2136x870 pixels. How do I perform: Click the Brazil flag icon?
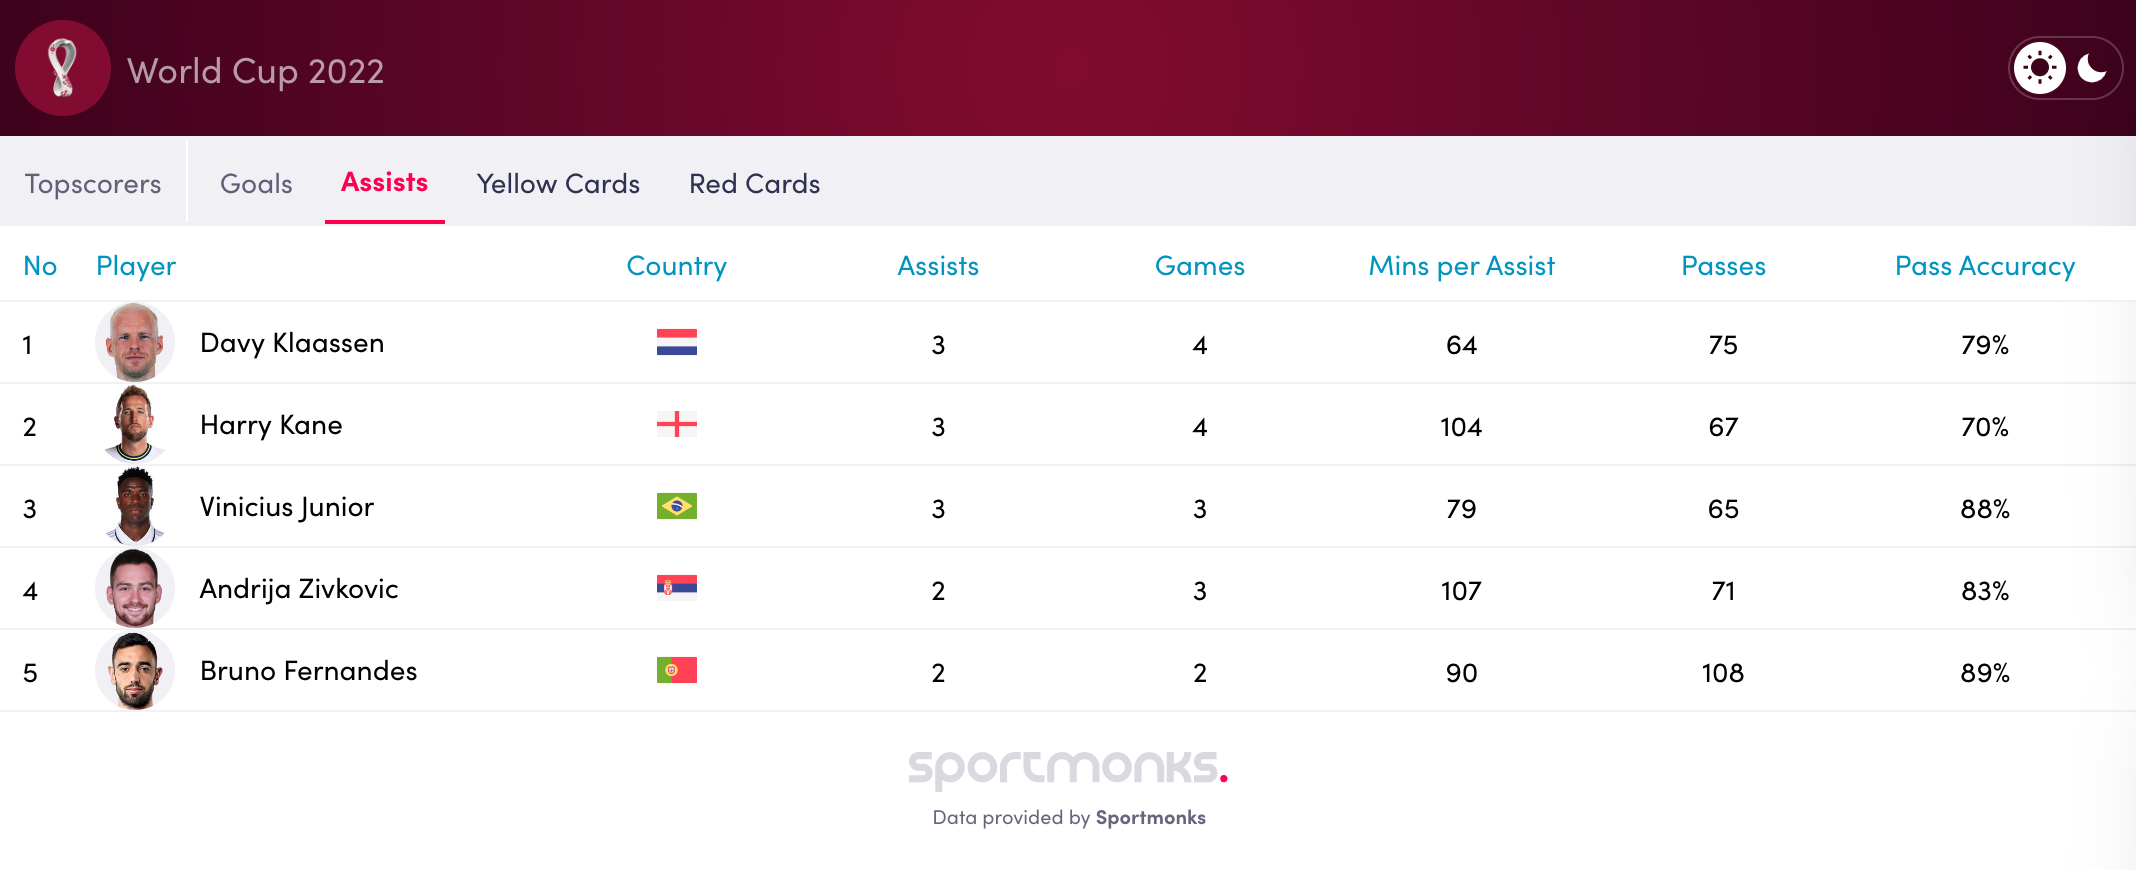[x=676, y=507]
